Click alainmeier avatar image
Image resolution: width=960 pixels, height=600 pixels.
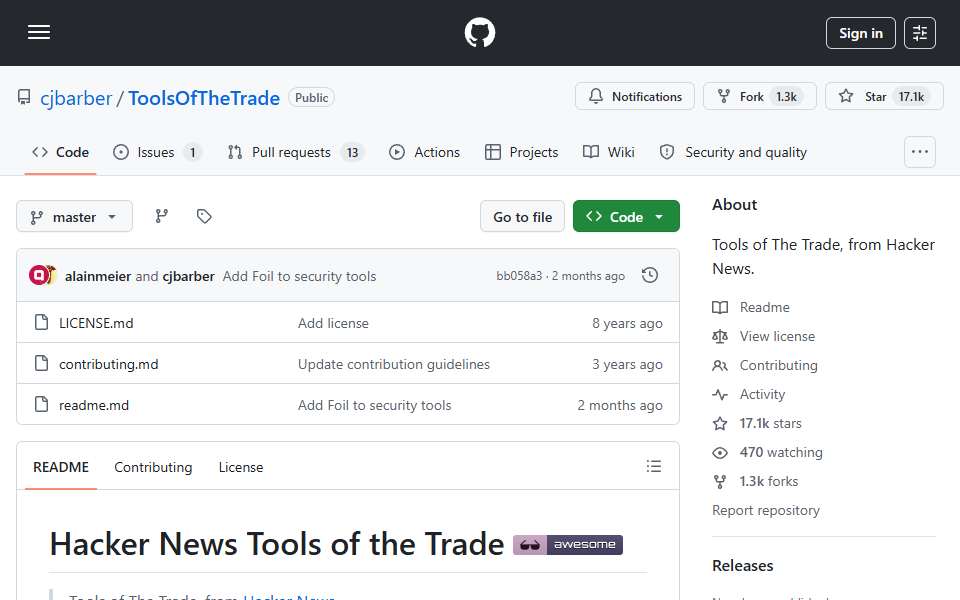[38, 276]
